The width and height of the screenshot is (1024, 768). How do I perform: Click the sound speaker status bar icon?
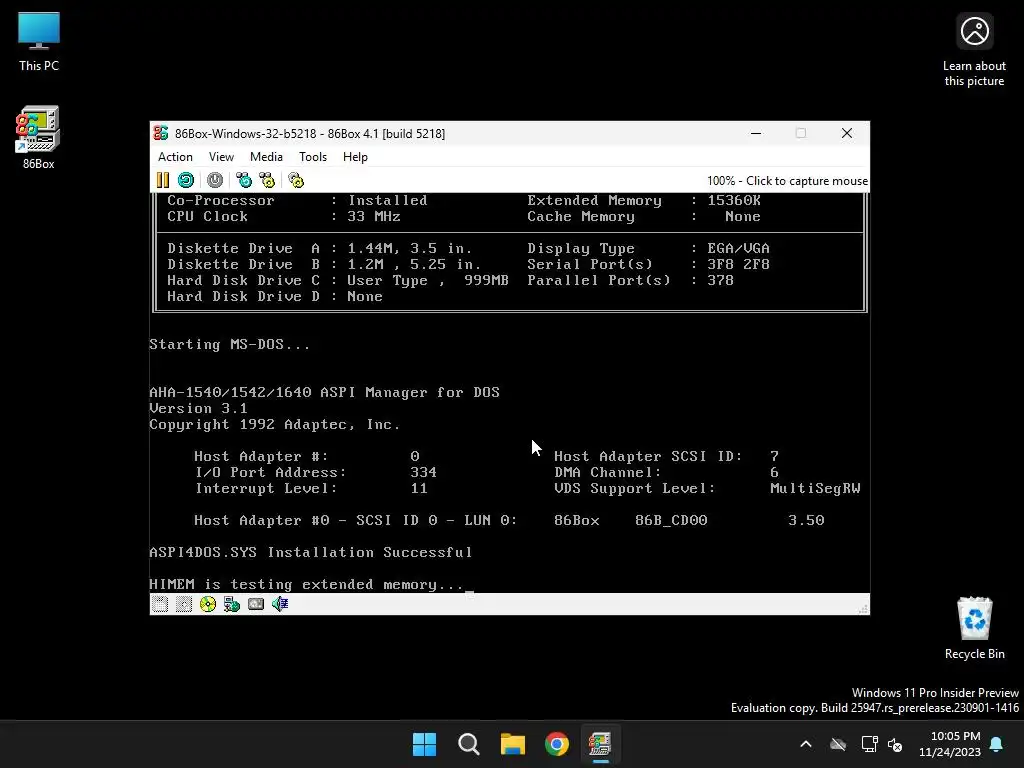(x=280, y=604)
